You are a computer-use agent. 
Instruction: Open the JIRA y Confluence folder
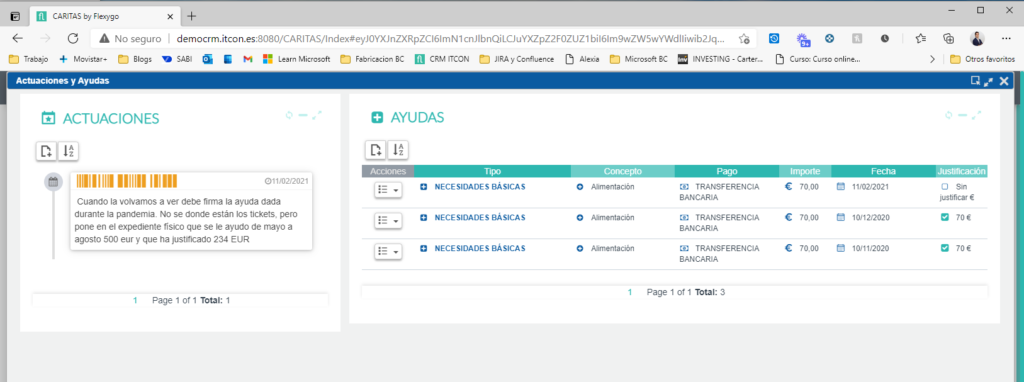pos(517,59)
